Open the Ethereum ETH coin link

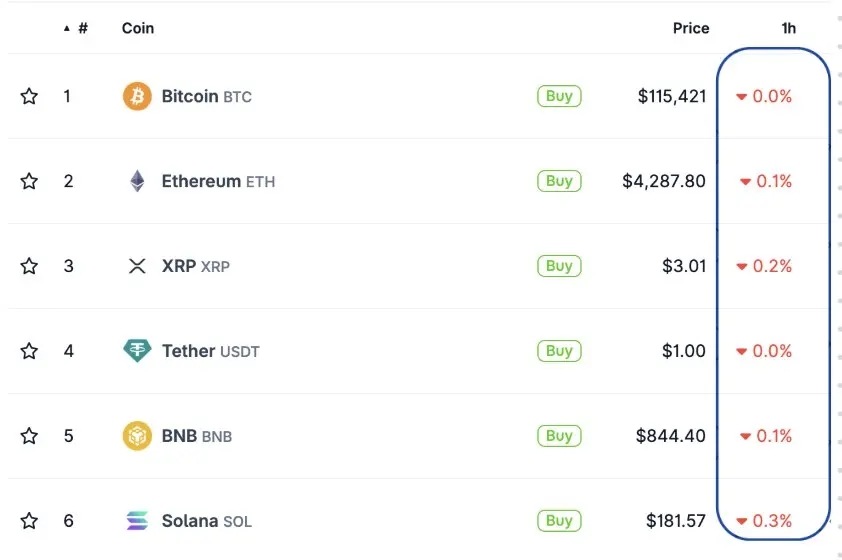[x=218, y=181]
